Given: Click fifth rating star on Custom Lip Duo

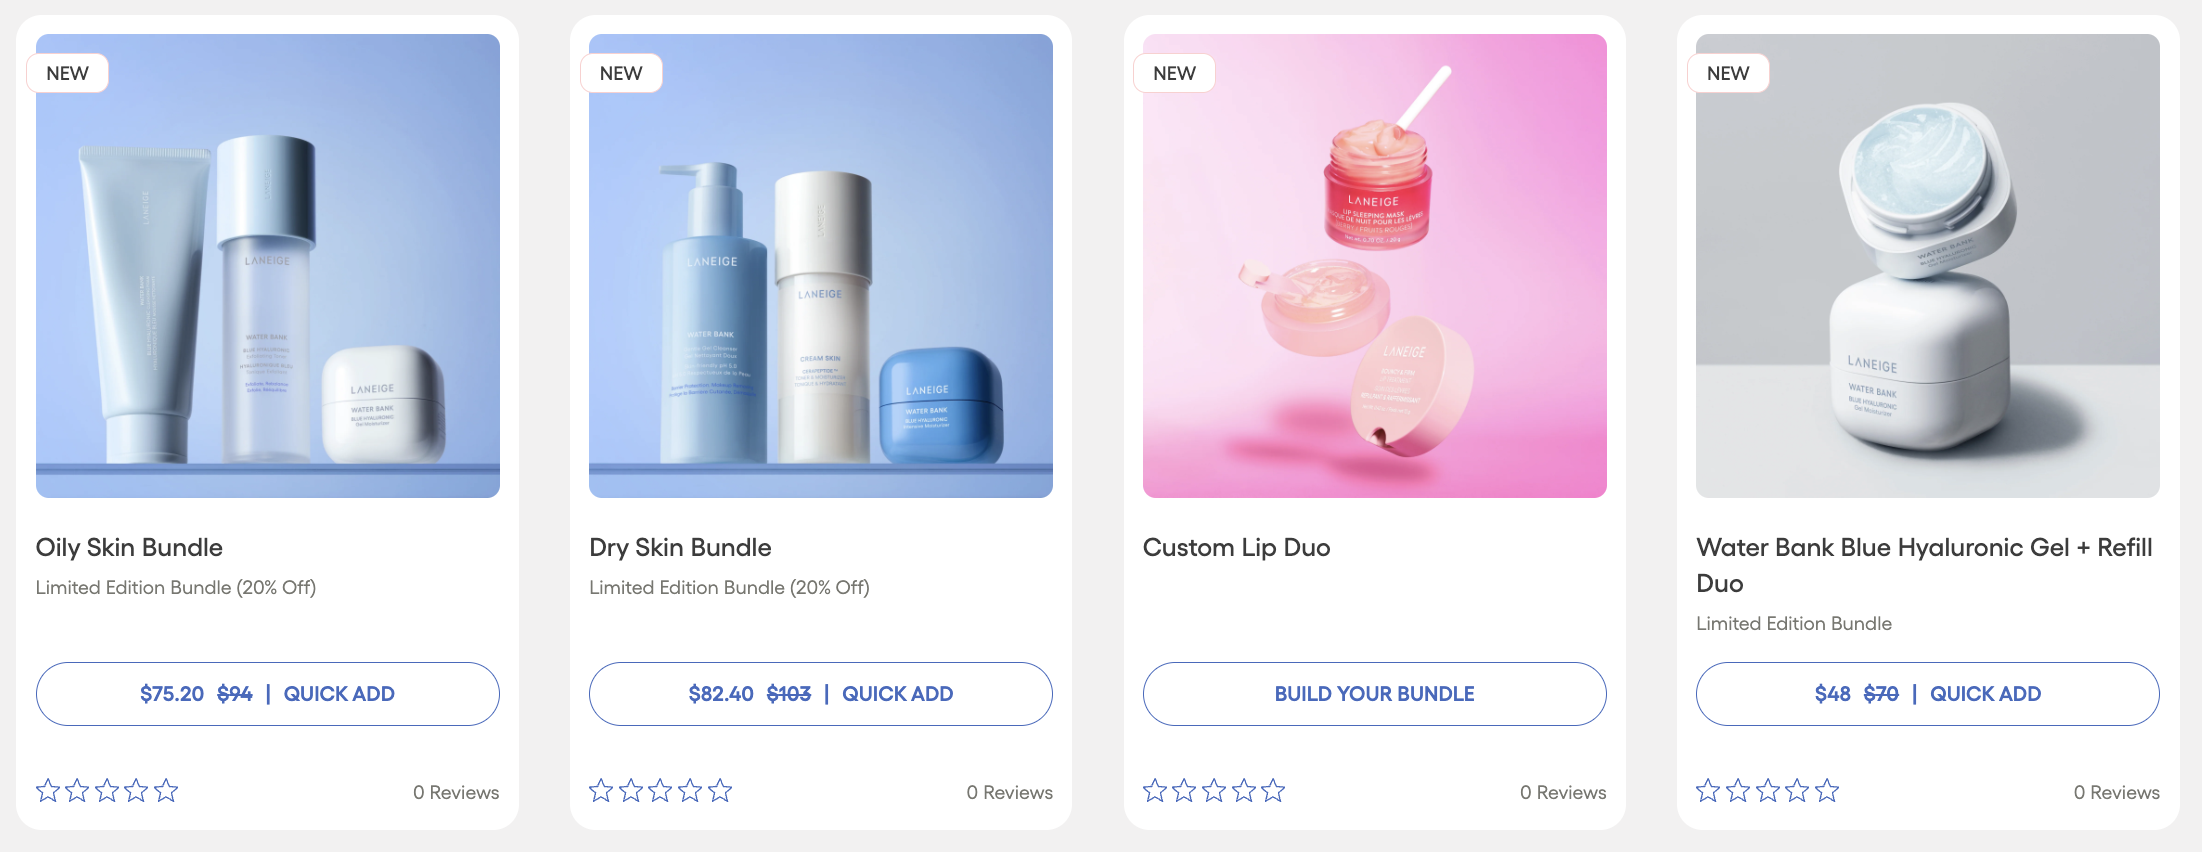Looking at the screenshot, I should pyautogui.click(x=1273, y=791).
